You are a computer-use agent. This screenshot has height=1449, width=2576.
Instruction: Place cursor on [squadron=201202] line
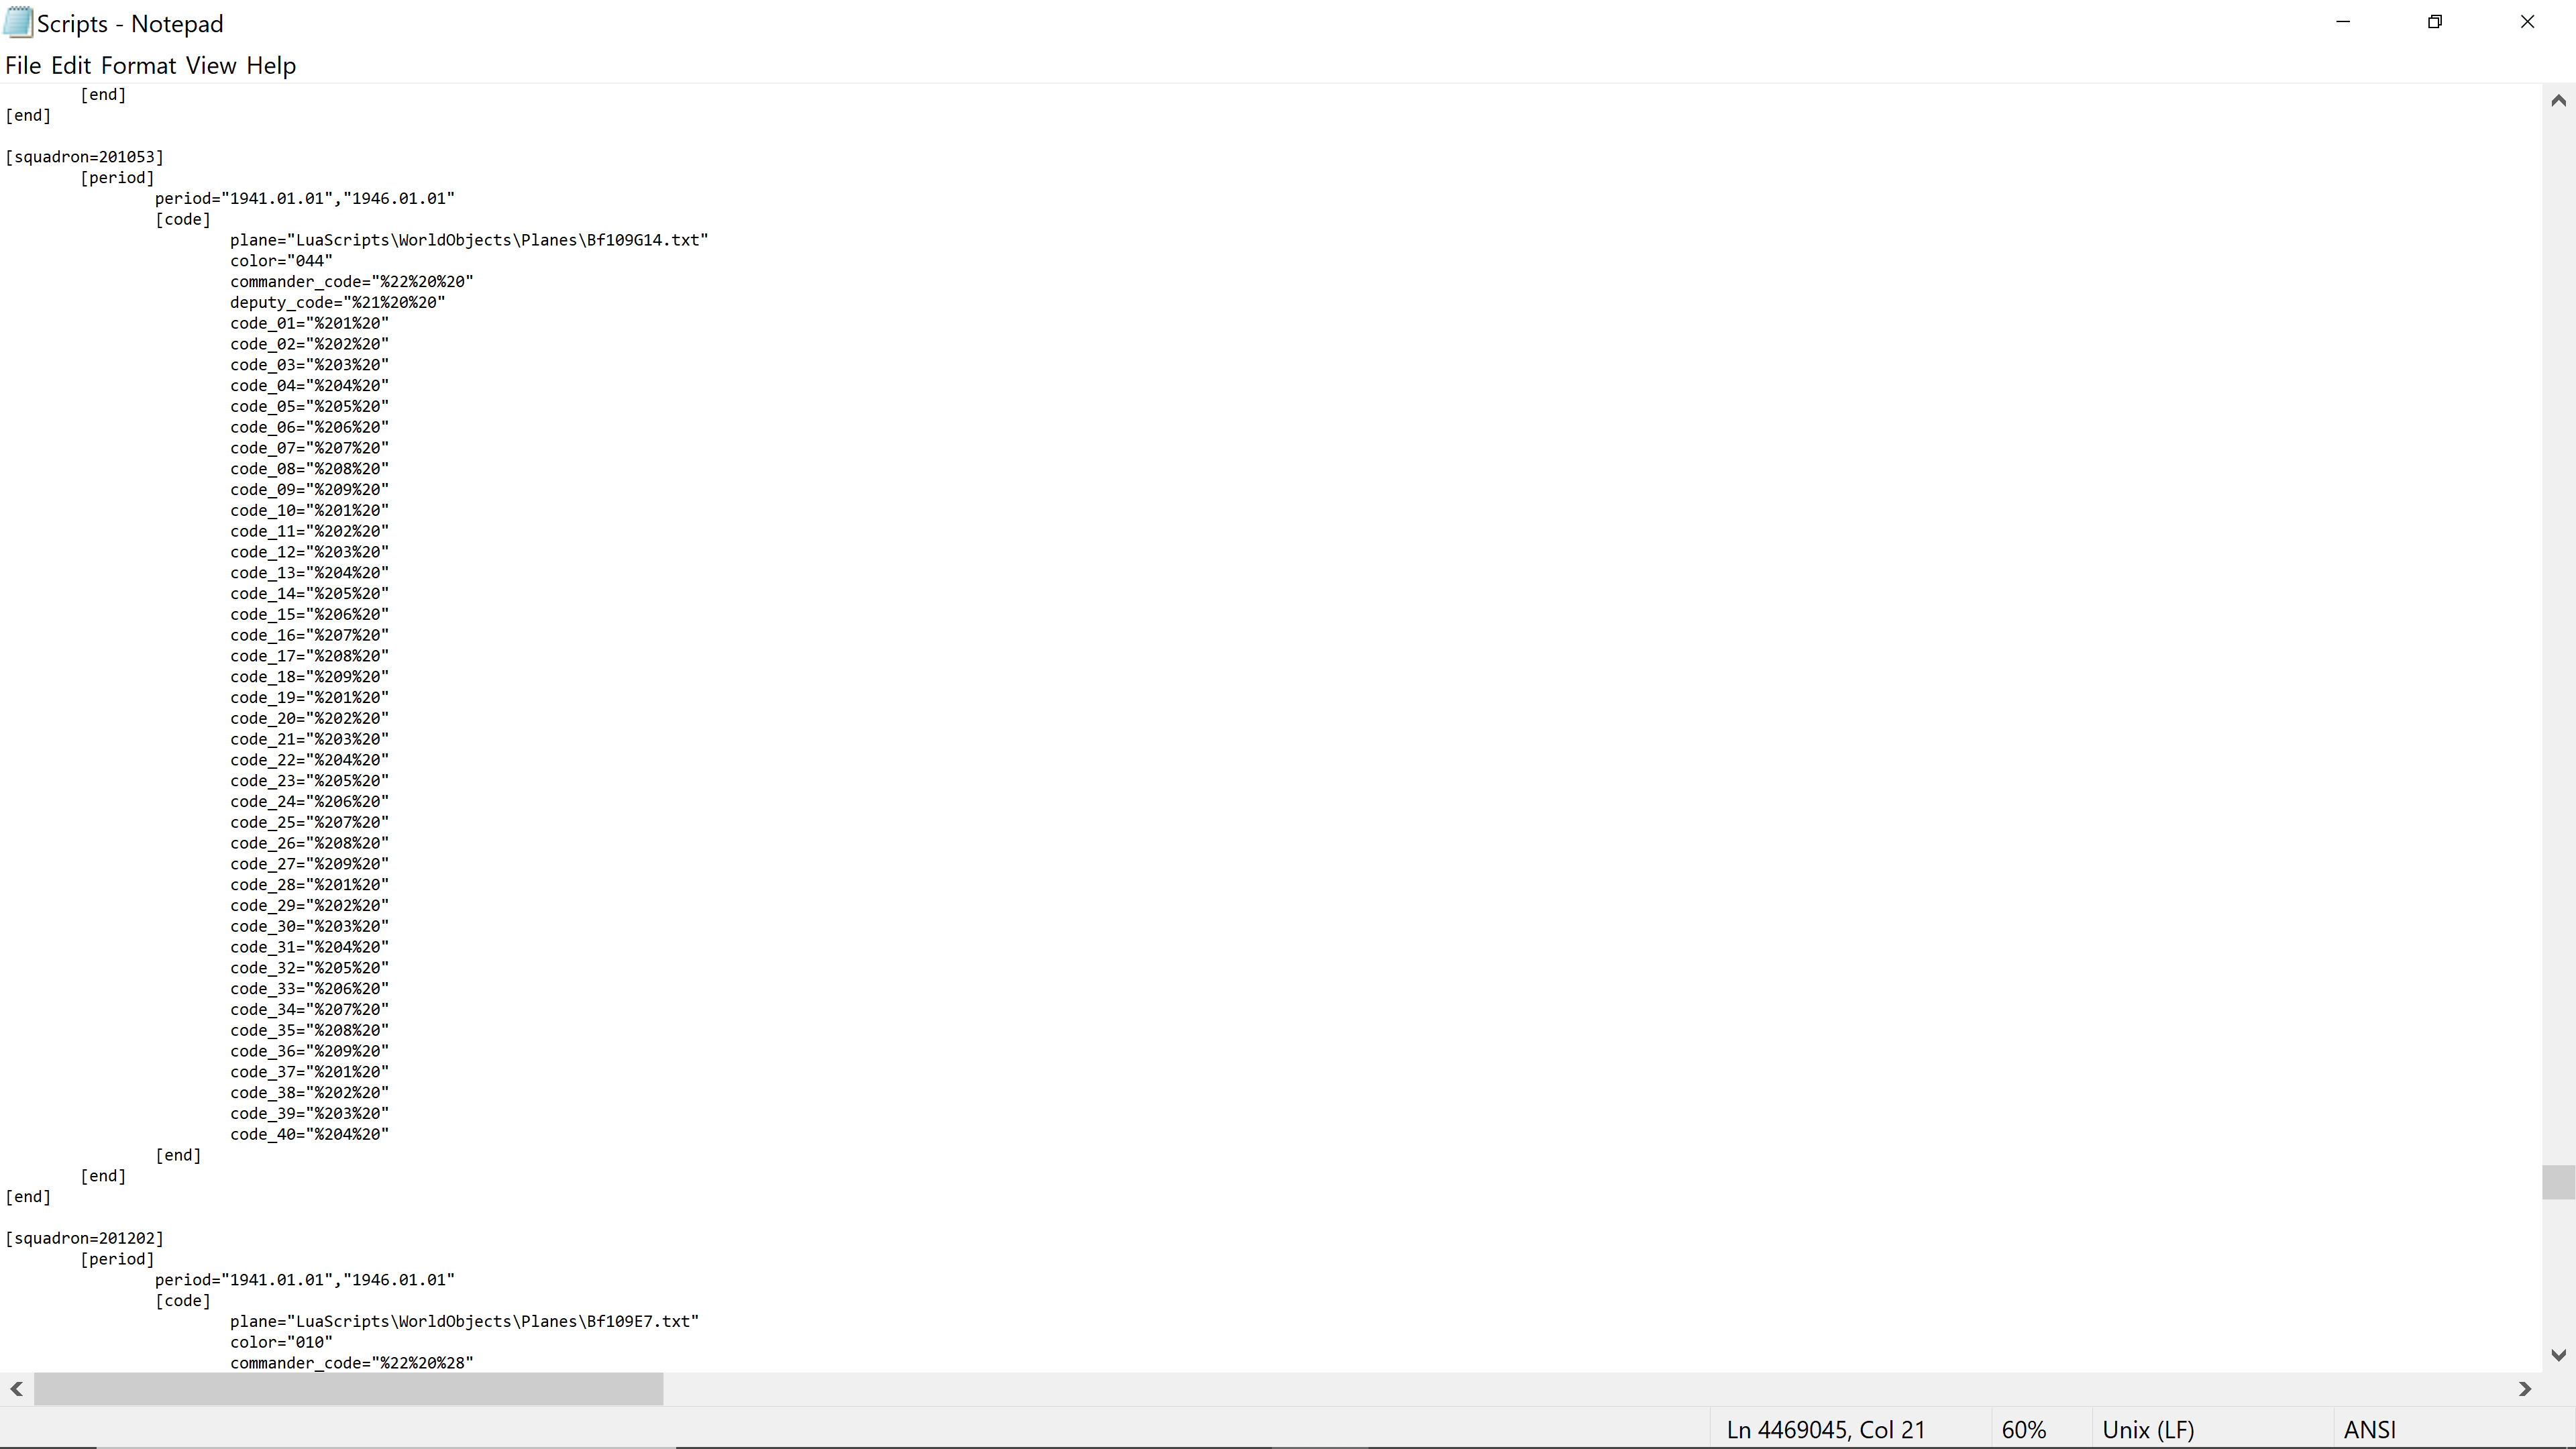coord(85,1238)
